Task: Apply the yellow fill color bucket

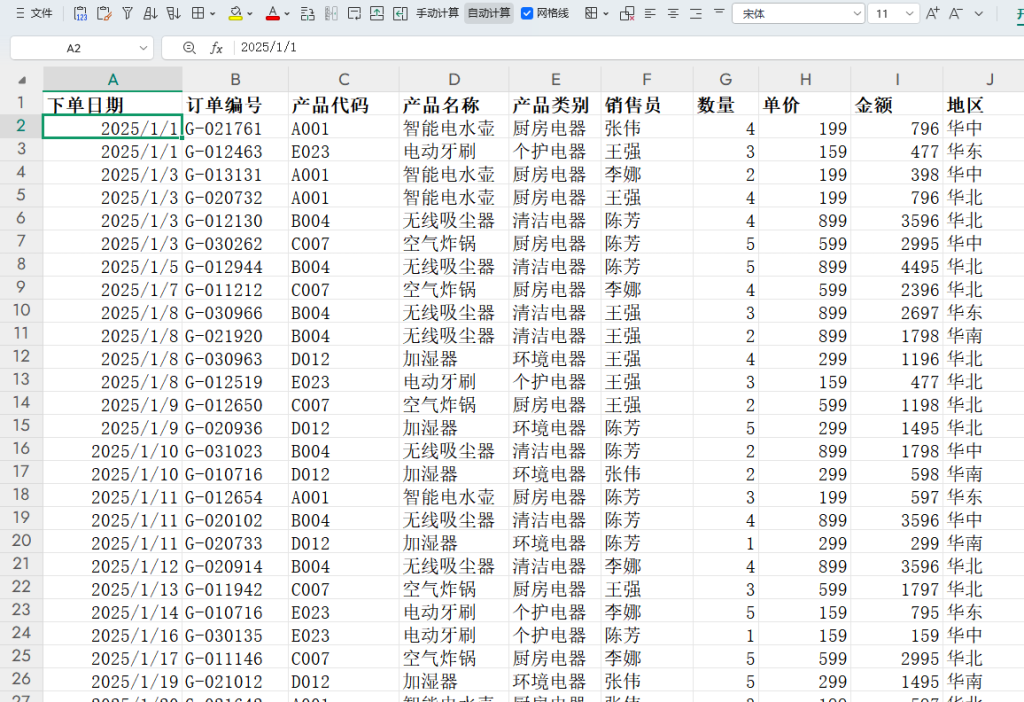Action: [235, 13]
